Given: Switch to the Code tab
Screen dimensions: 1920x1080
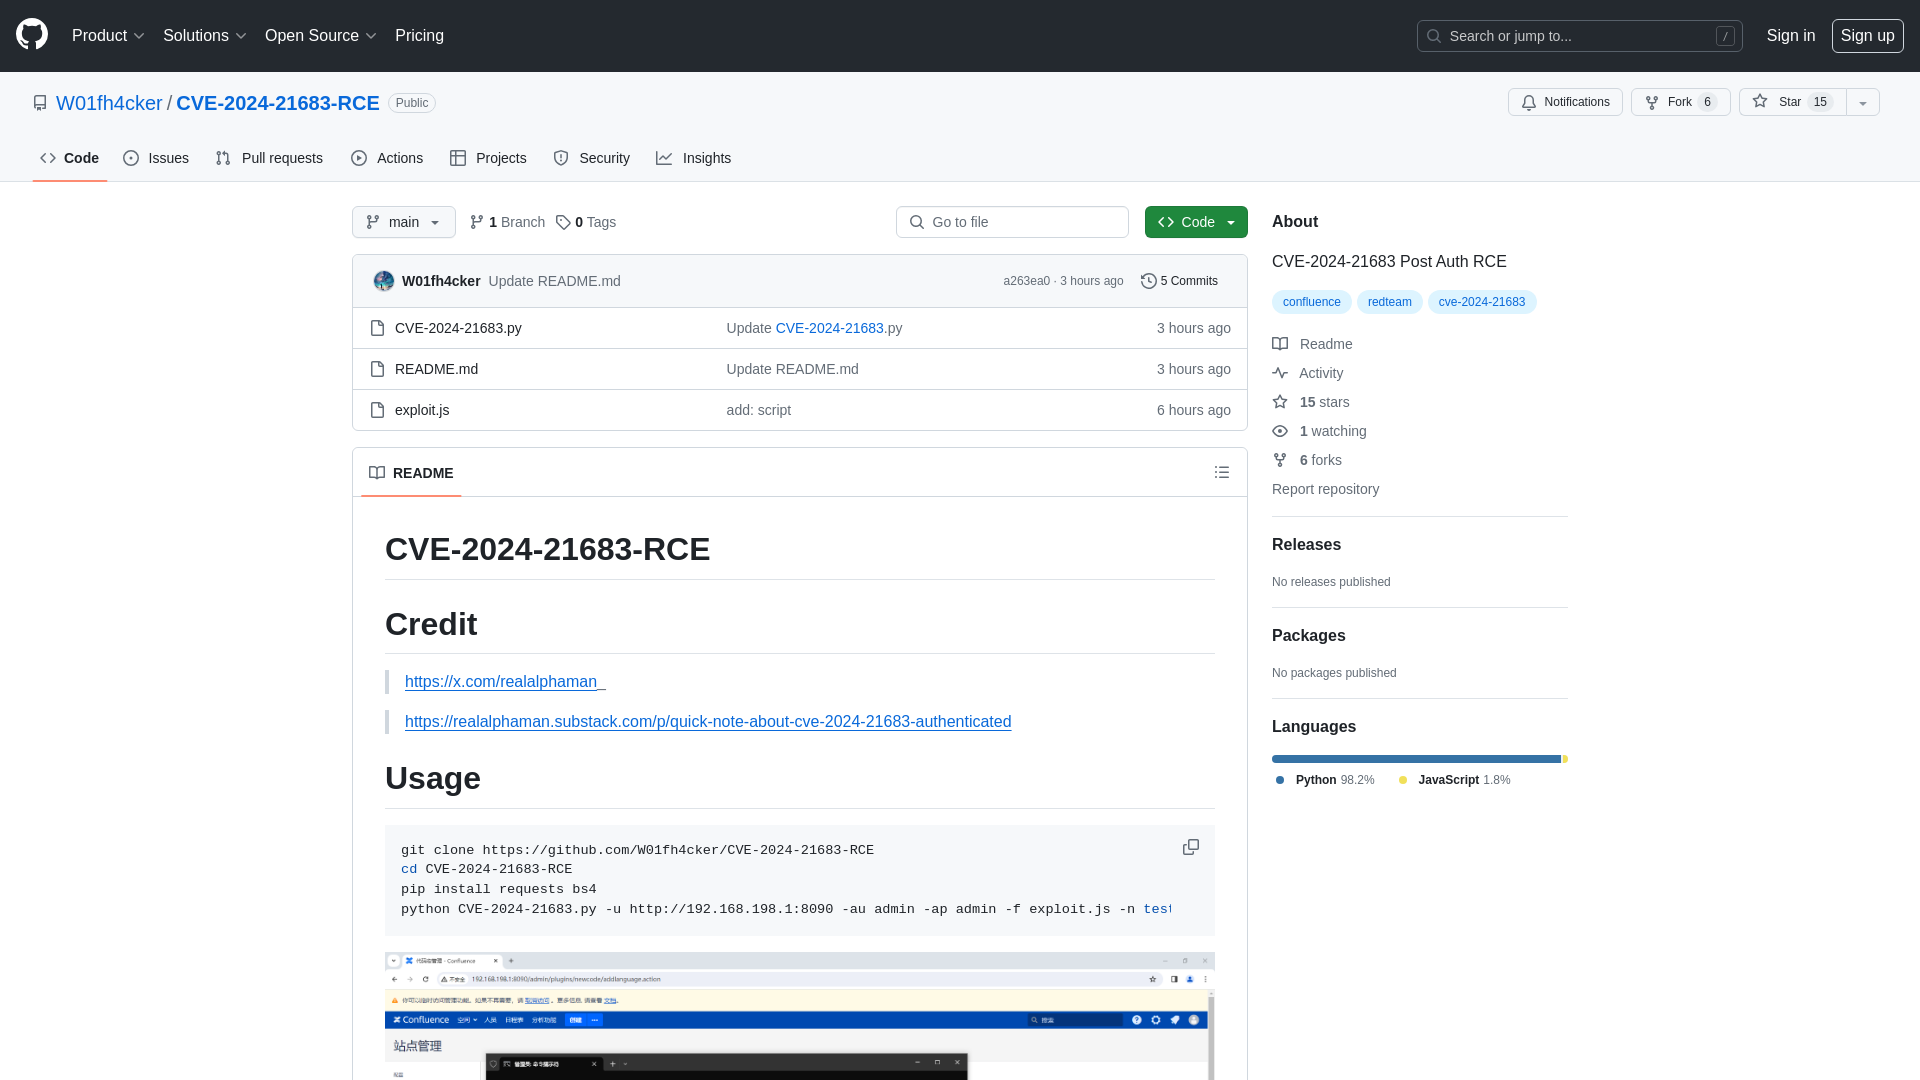Looking at the screenshot, I should (70, 158).
